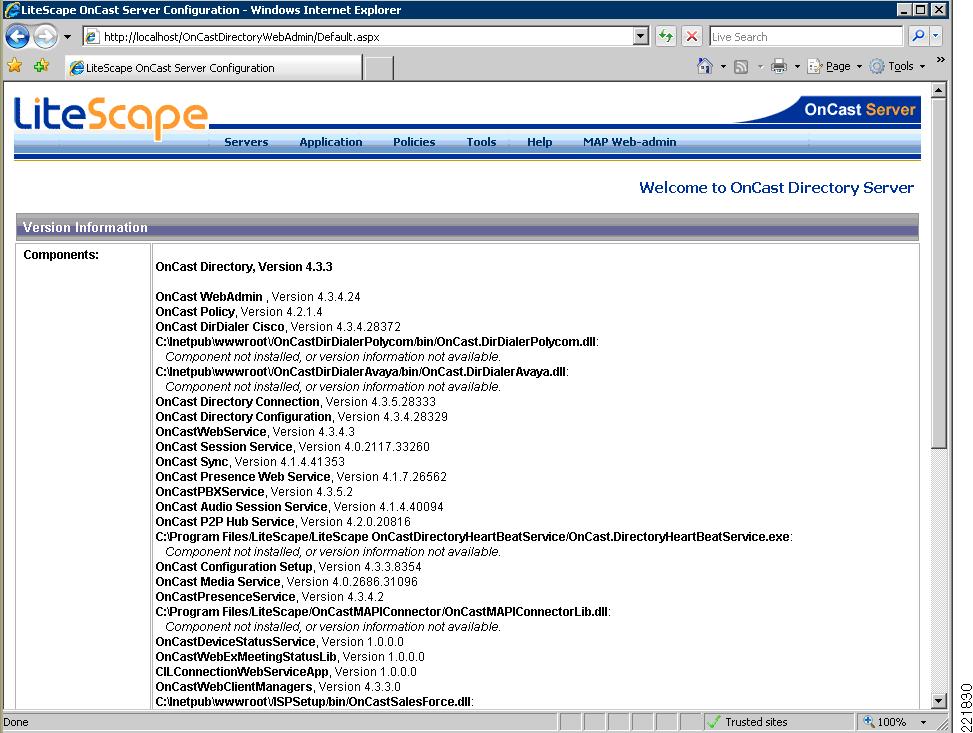Image resolution: width=973 pixels, height=733 pixels.
Task: Click the OnCast Directory Connection version line
Action: [295, 402]
